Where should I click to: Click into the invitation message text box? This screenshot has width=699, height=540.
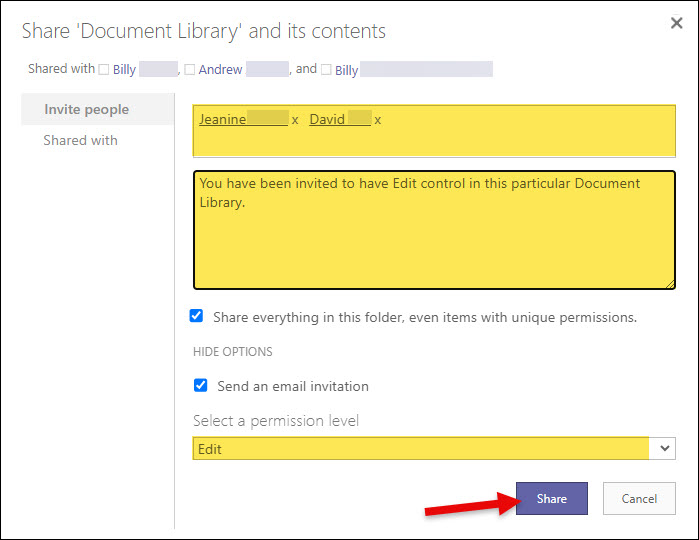(x=434, y=230)
